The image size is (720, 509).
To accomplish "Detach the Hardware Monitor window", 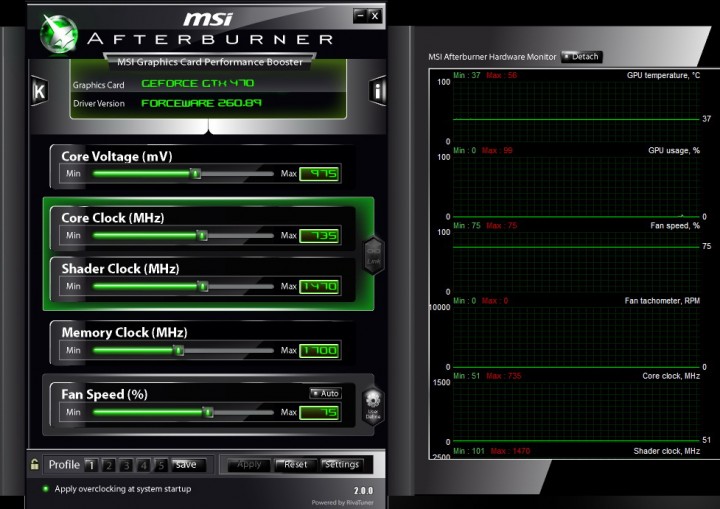I will point(581,57).
